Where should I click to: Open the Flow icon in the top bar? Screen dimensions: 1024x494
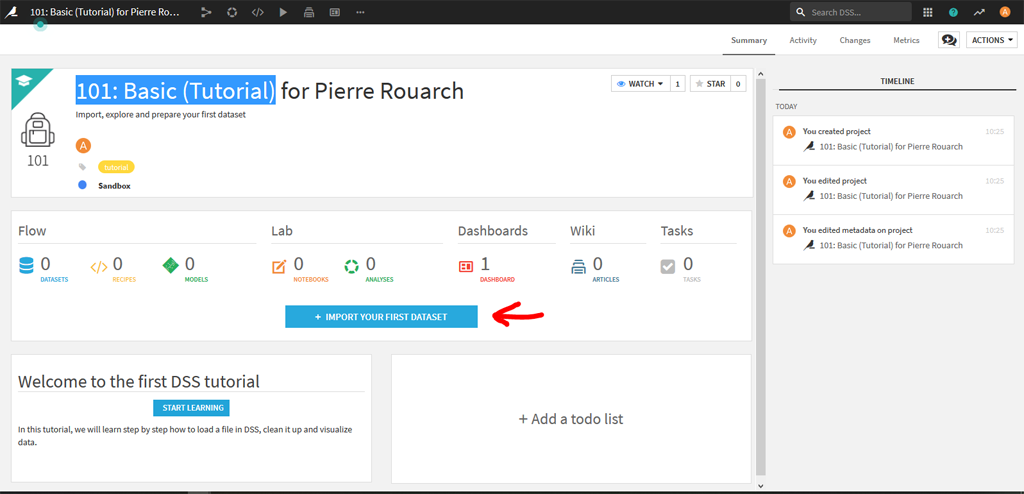pos(206,12)
